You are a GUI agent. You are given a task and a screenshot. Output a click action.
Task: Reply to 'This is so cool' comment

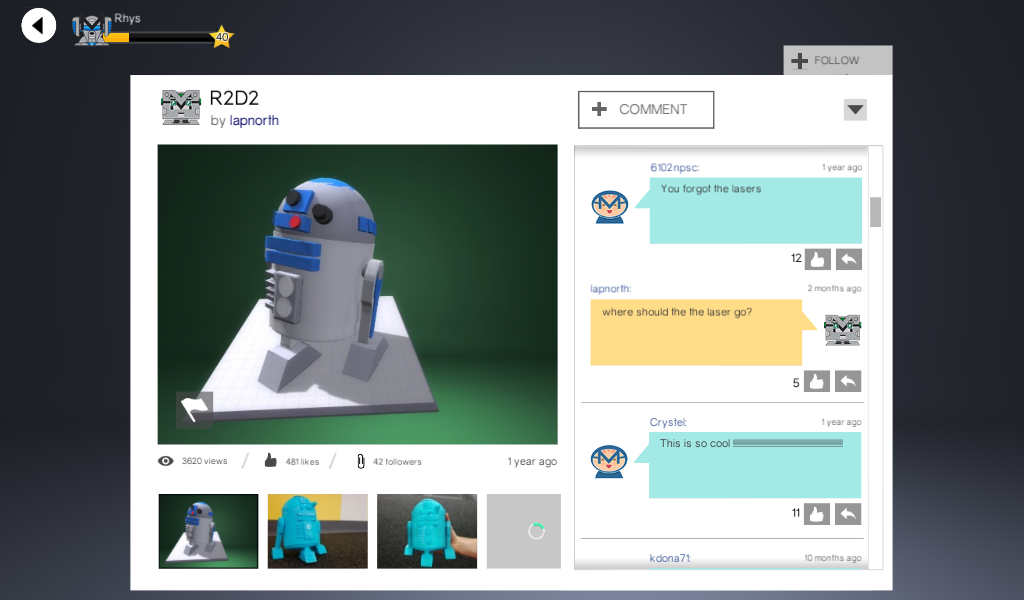point(848,514)
